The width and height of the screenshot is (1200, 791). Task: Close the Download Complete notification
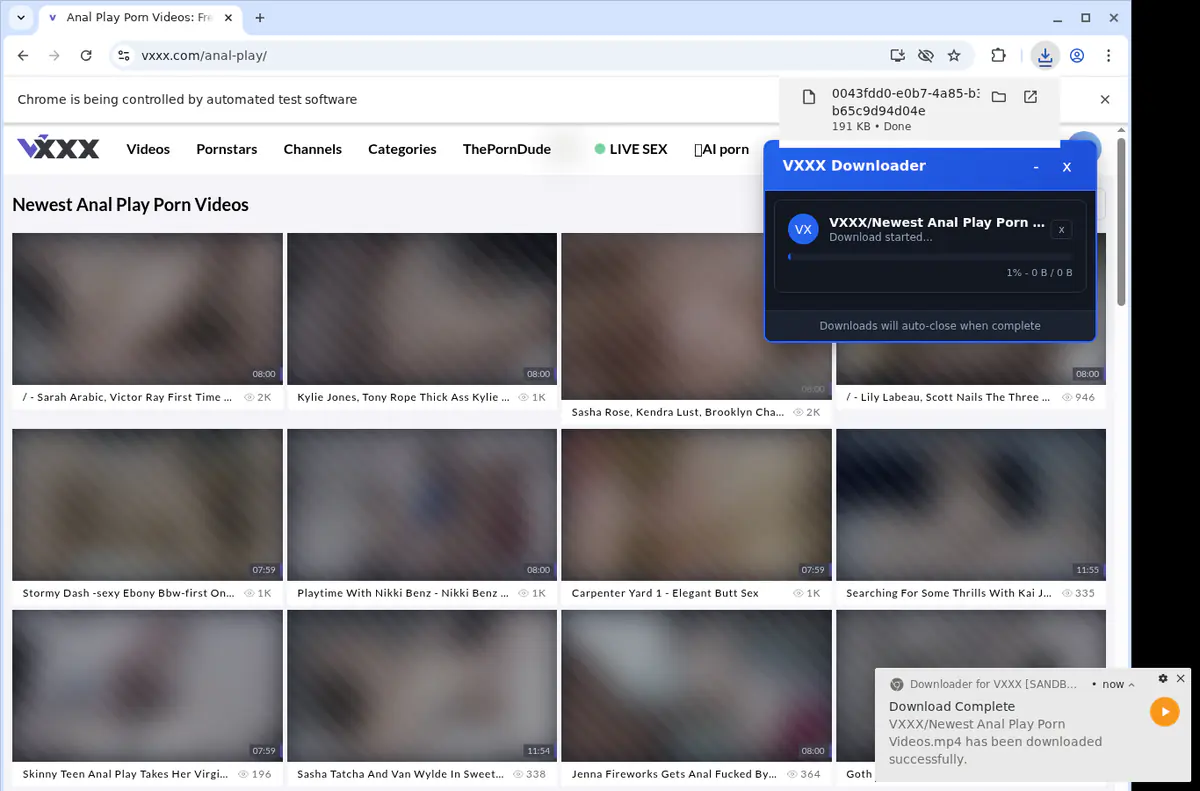[1181, 678]
